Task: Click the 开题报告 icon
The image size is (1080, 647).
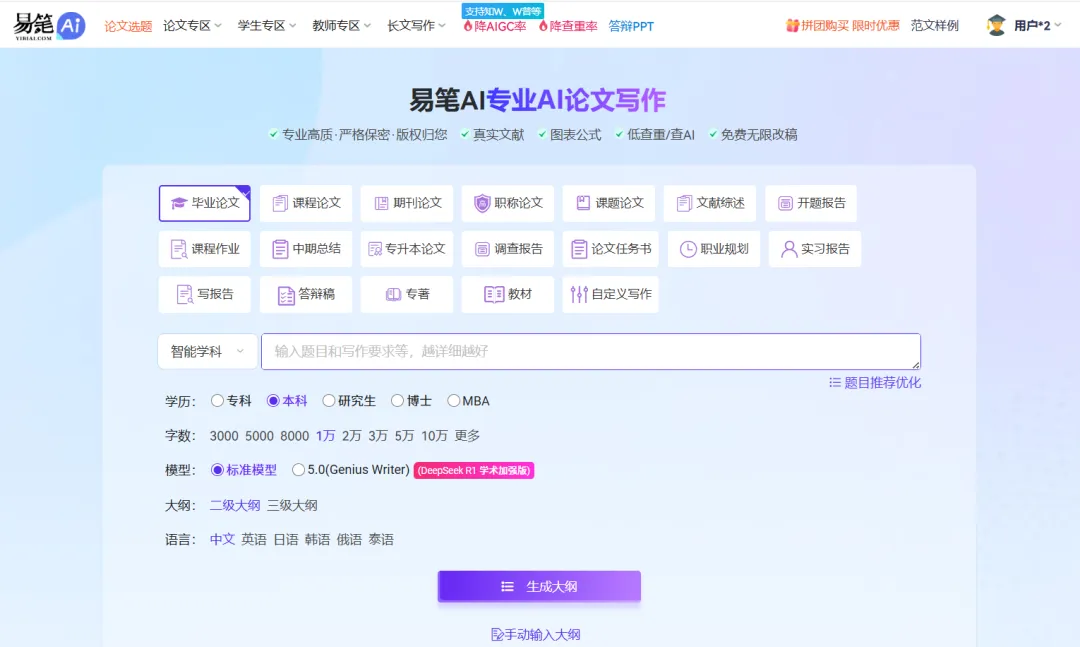Action: [x=785, y=203]
